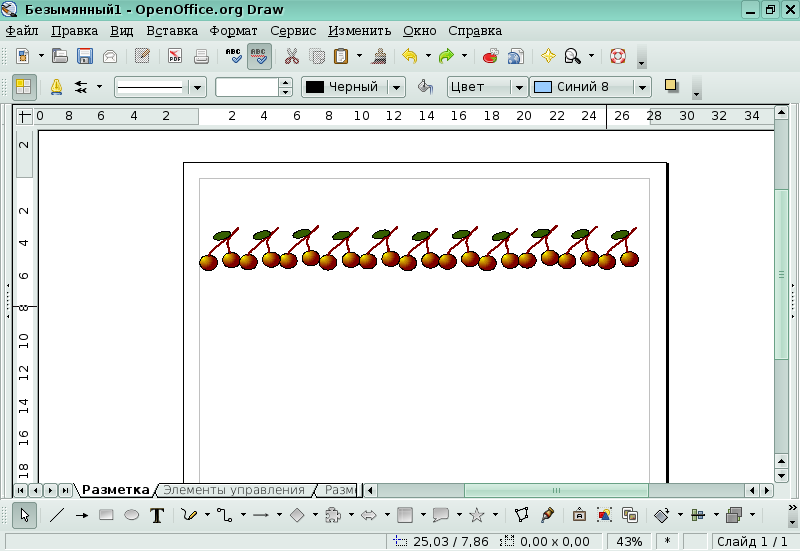This screenshot has height=551, width=800.
Task: Select the Ellipse tool
Action: click(132, 515)
